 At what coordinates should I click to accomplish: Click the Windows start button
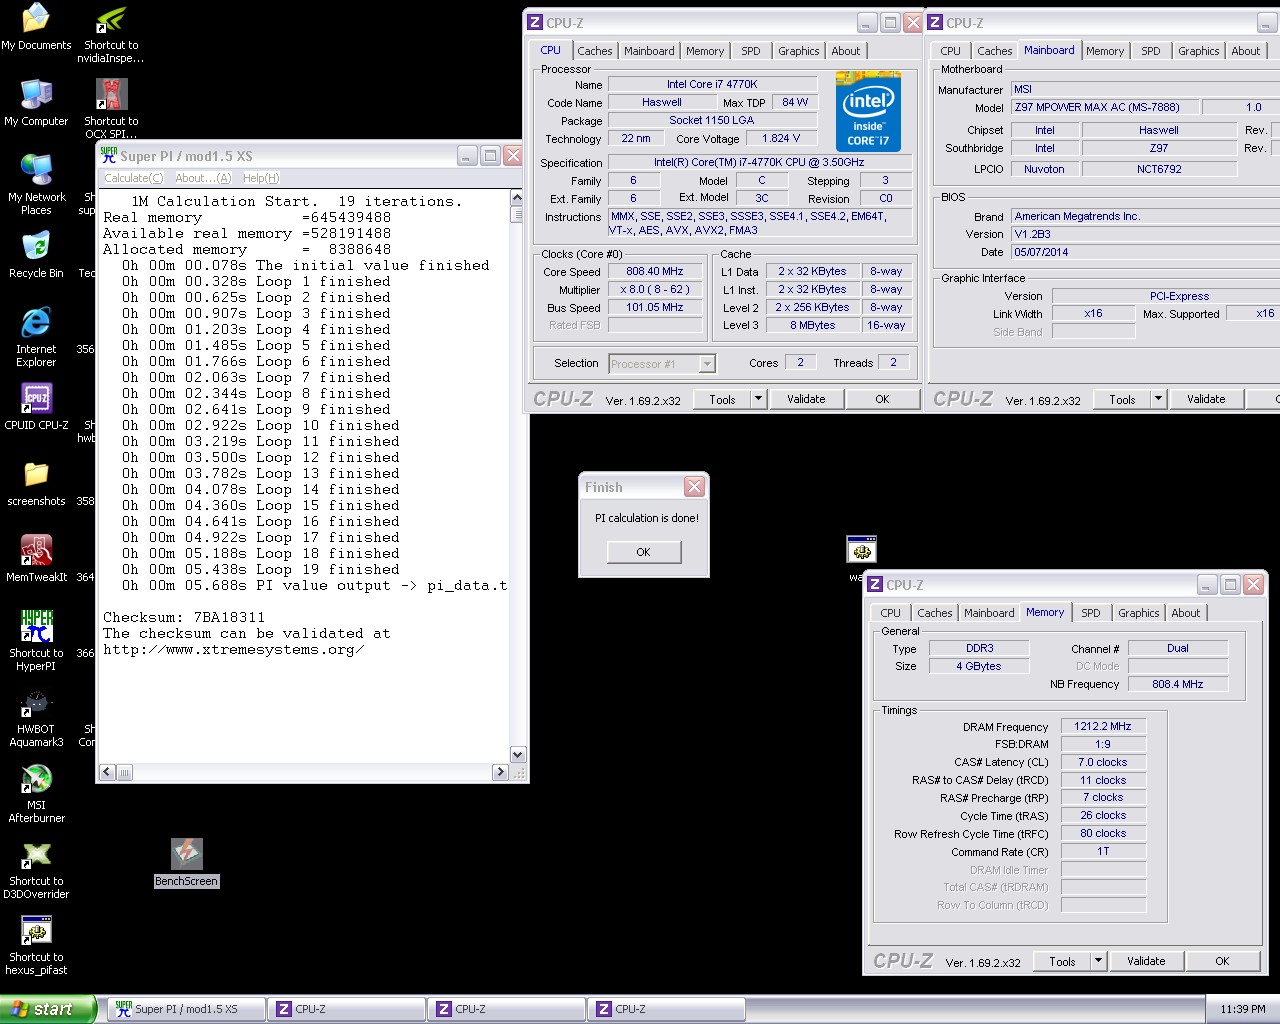coord(48,1009)
